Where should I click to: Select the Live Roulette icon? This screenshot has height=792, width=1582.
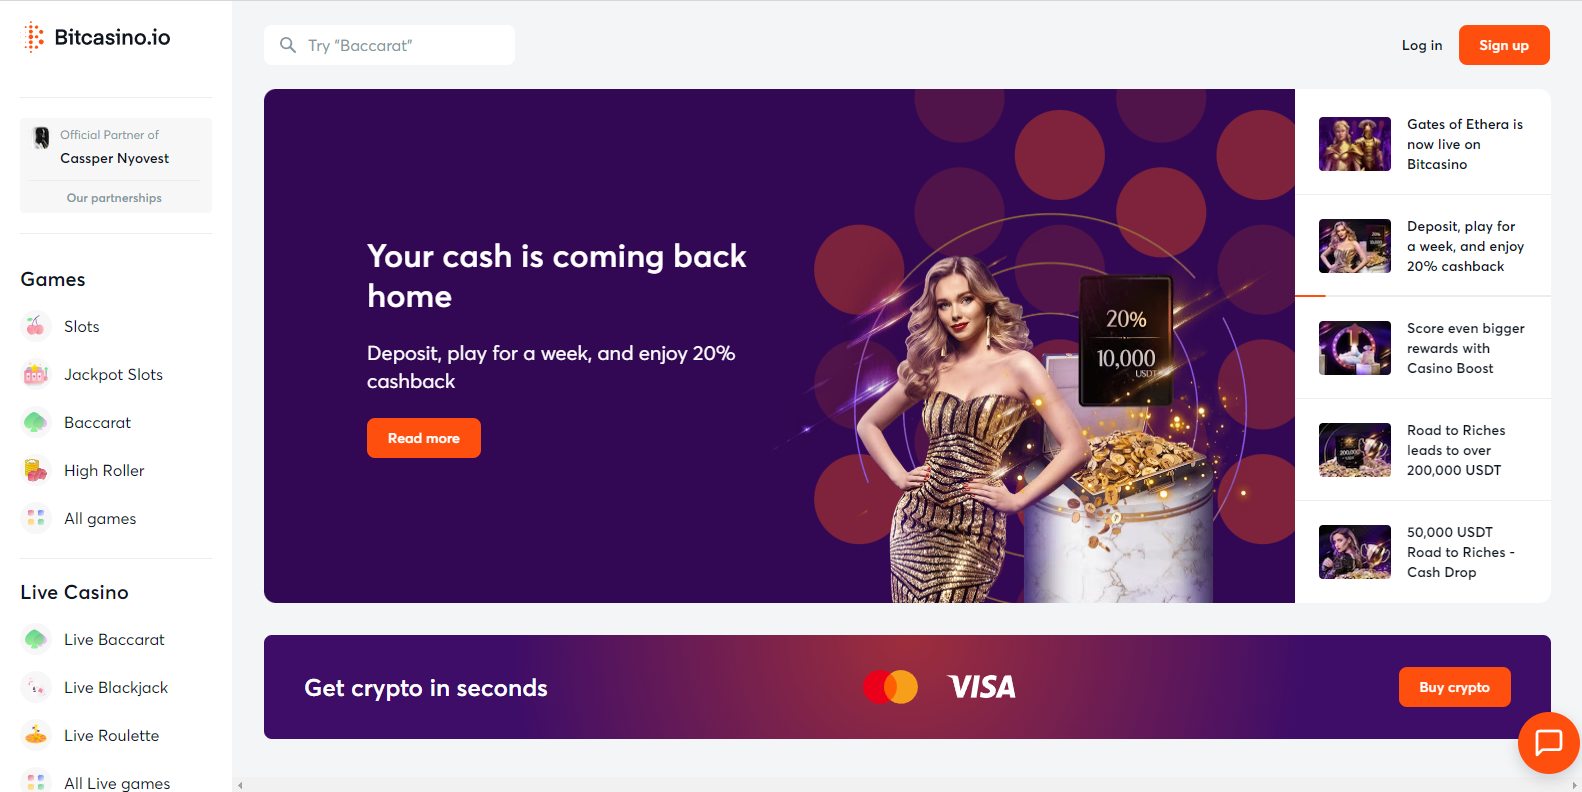36,735
